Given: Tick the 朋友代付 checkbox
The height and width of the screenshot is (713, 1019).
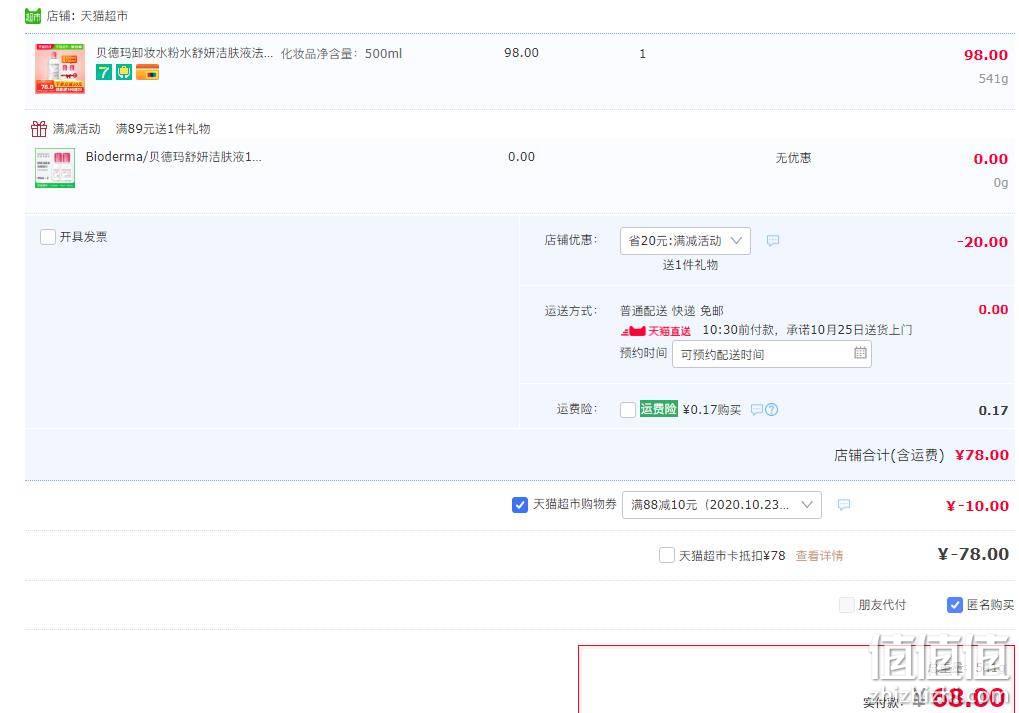Looking at the screenshot, I should click(846, 604).
